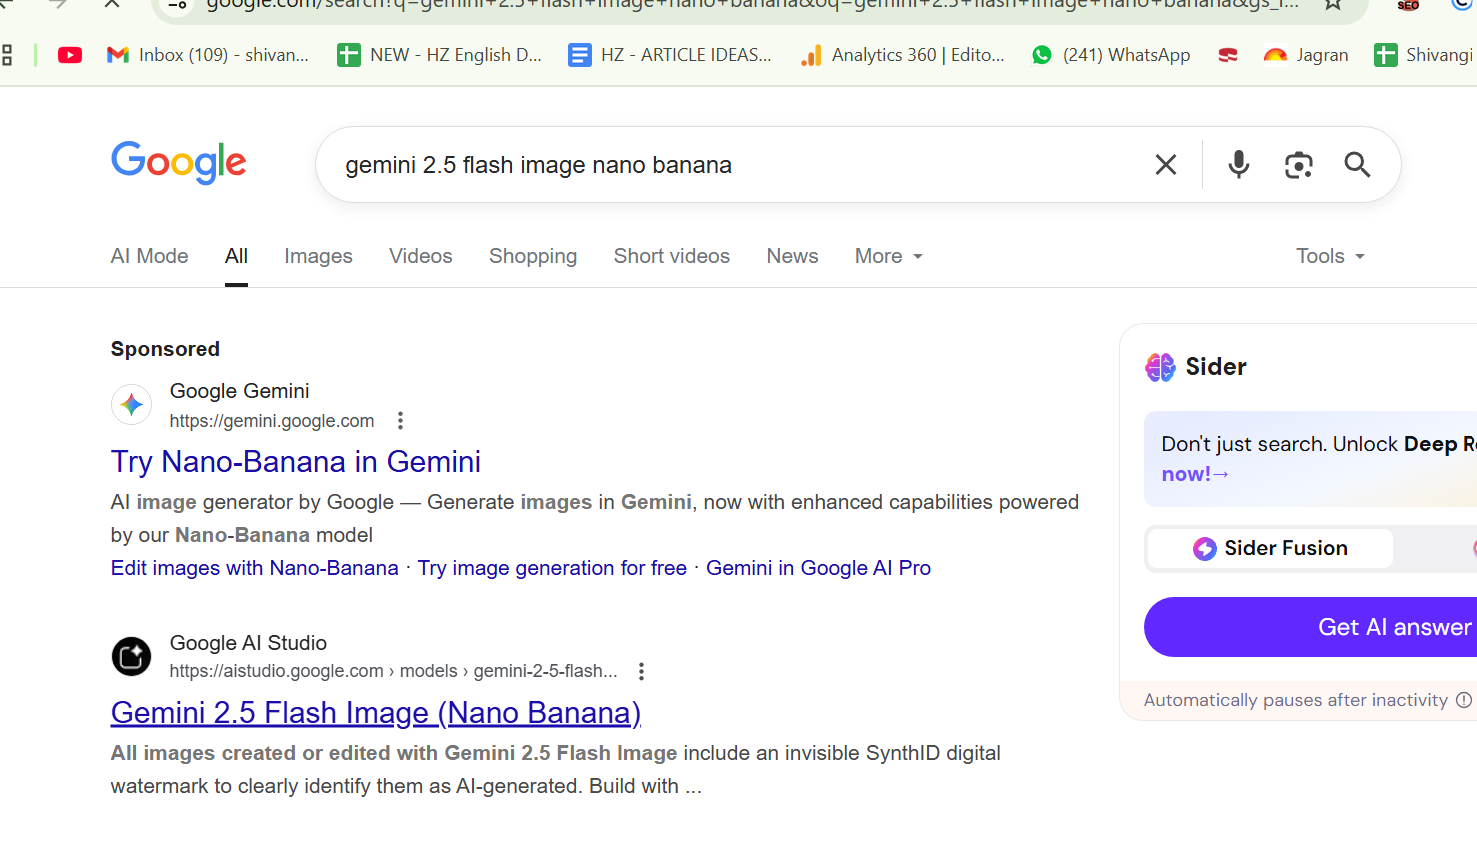
Task: Open the Analytics 360 bookmark
Action: click(x=903, y=55)
